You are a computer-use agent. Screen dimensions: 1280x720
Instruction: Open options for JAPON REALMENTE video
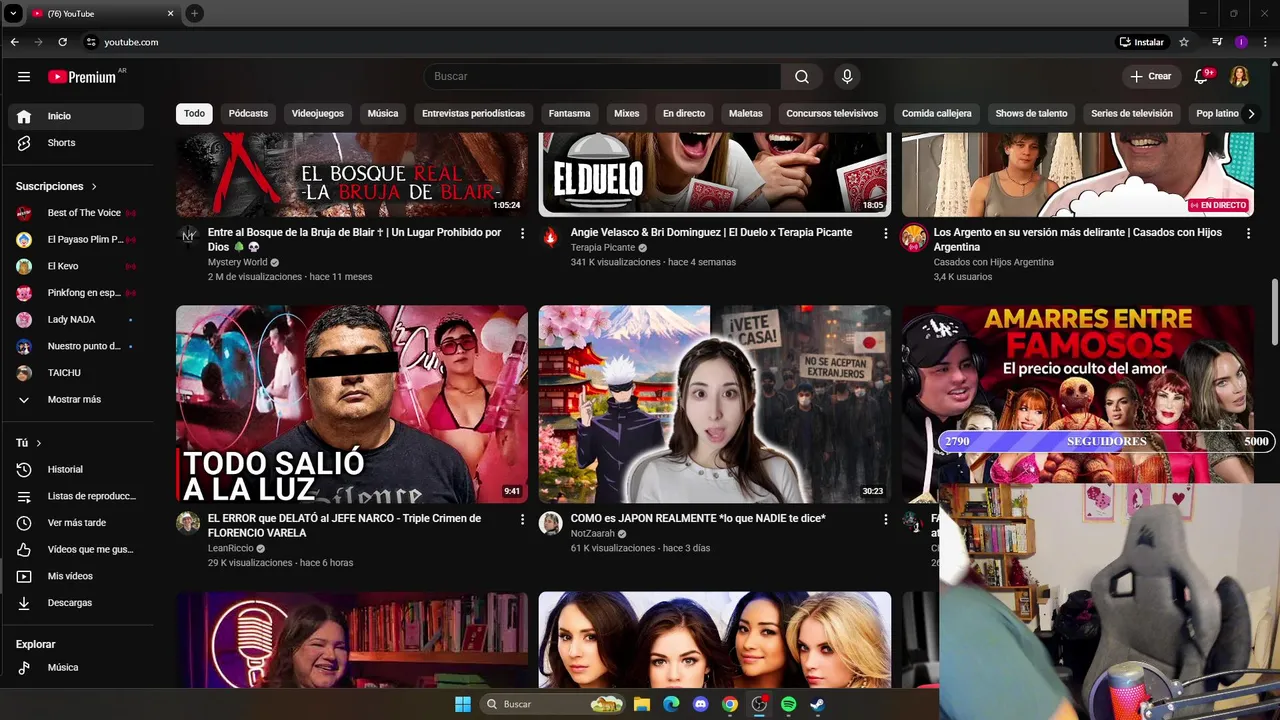[885, 519]
